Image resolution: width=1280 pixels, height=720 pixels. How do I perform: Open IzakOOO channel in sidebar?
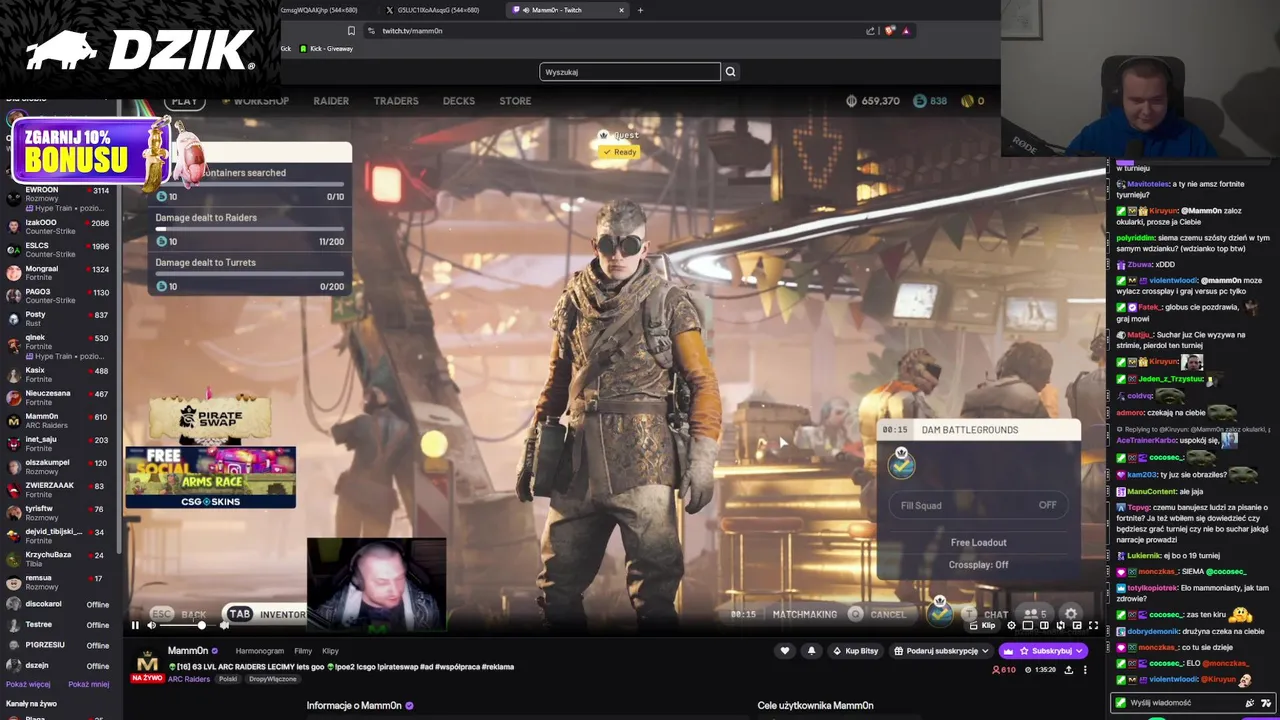pyautogui.click(x=60, y=227)
